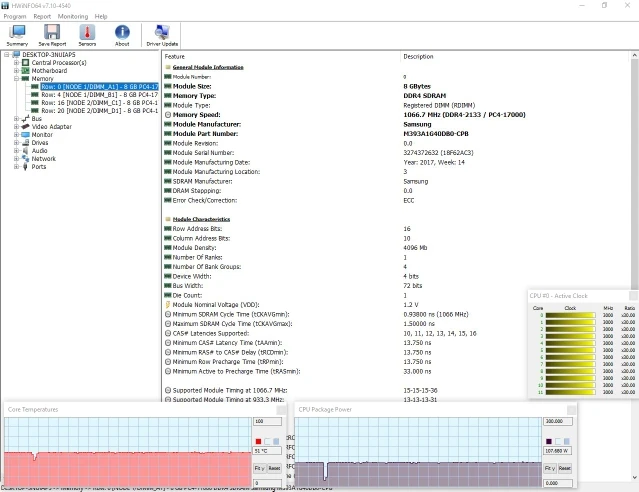Click the Save Report floppy icon

click(52, 35)
